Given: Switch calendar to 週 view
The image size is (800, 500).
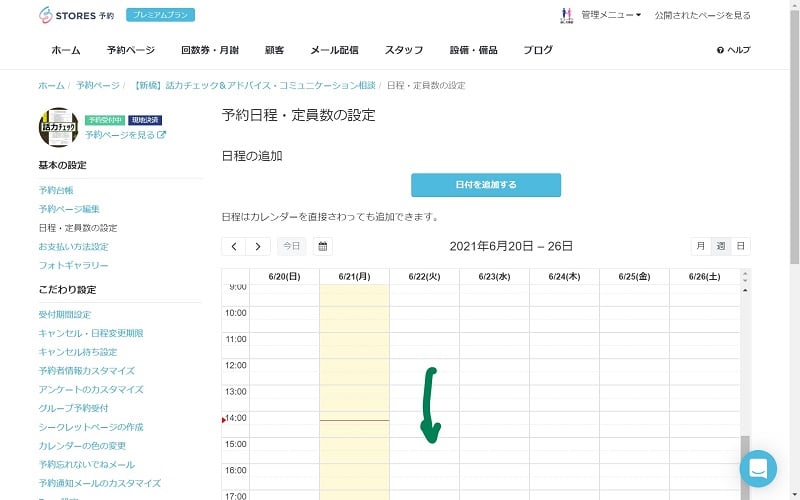Looking at the screenshot, I should (720, 246).
